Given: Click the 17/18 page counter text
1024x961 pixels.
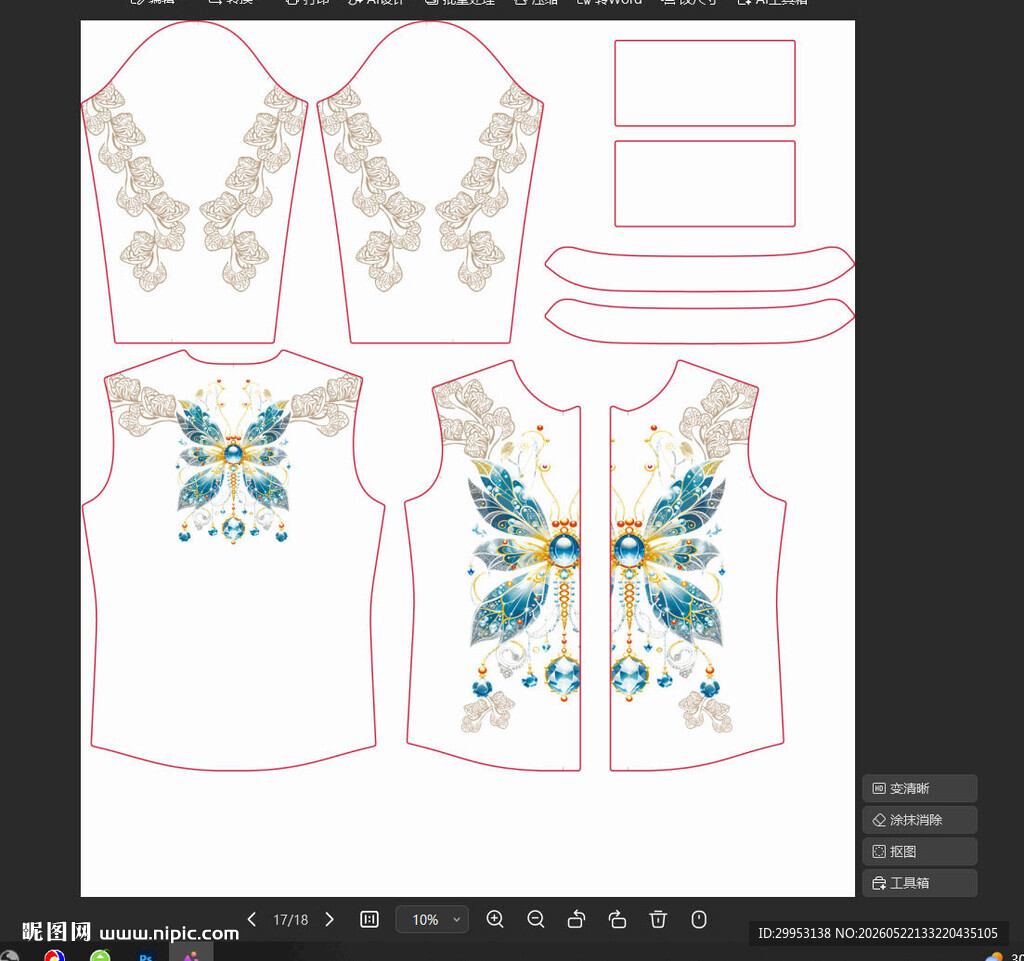Looking at the screenshot, I should coord(291,920).
